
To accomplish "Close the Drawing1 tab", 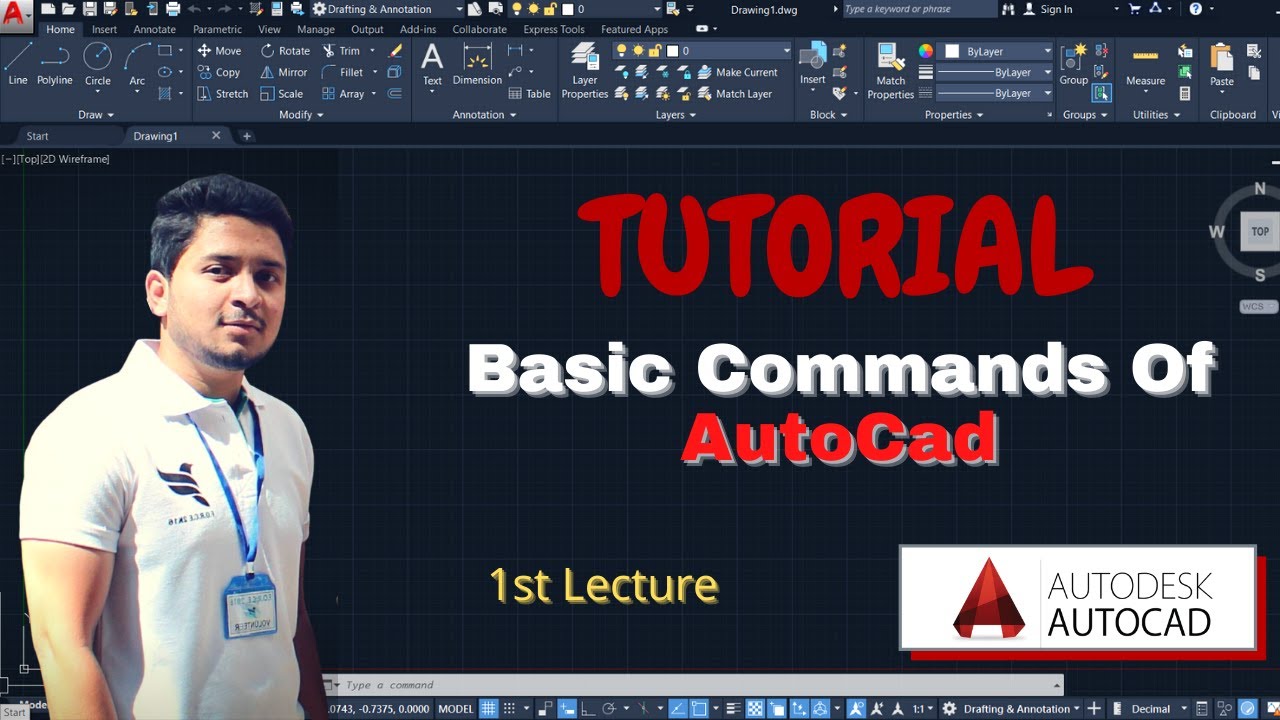I will pyautogui.click(x=216, y=136).
